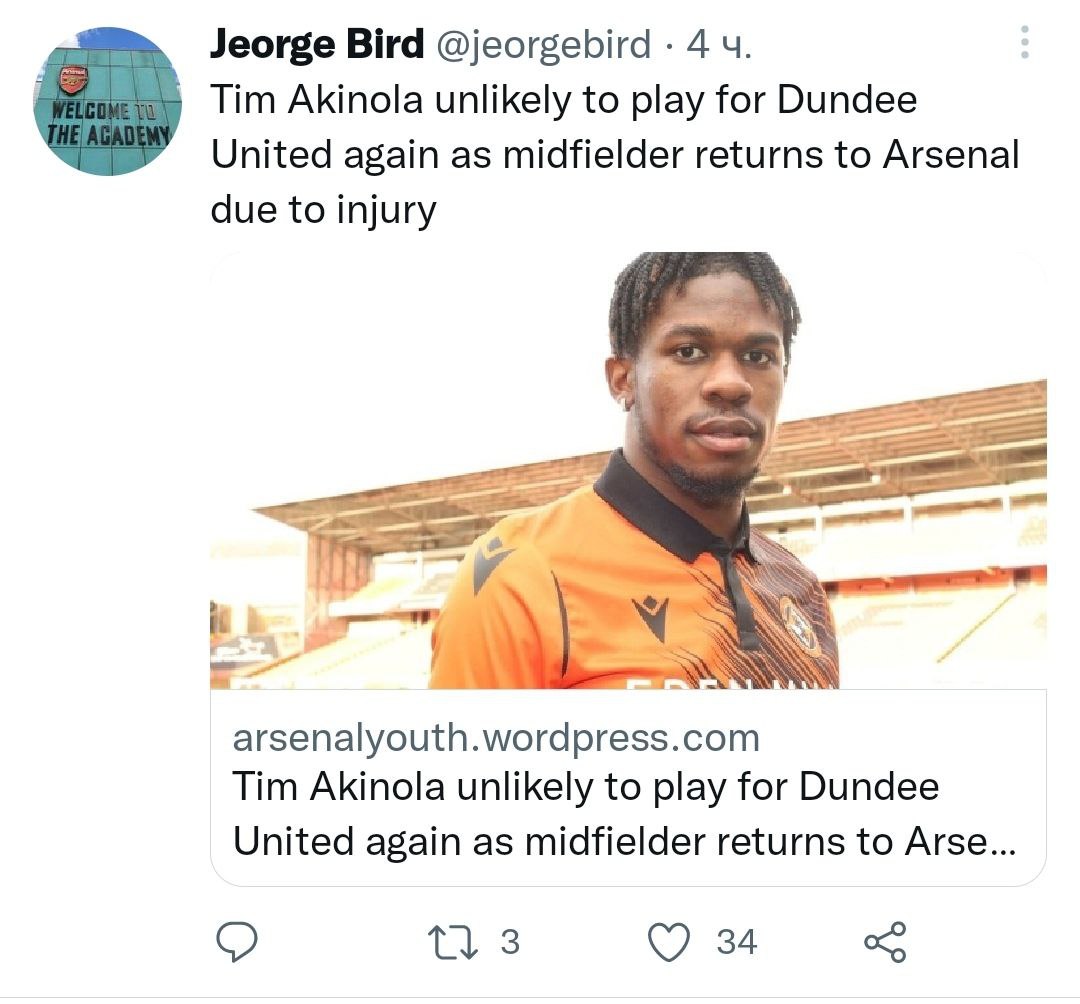Reply to Jeorge Bird's tweet

point(237,942)
